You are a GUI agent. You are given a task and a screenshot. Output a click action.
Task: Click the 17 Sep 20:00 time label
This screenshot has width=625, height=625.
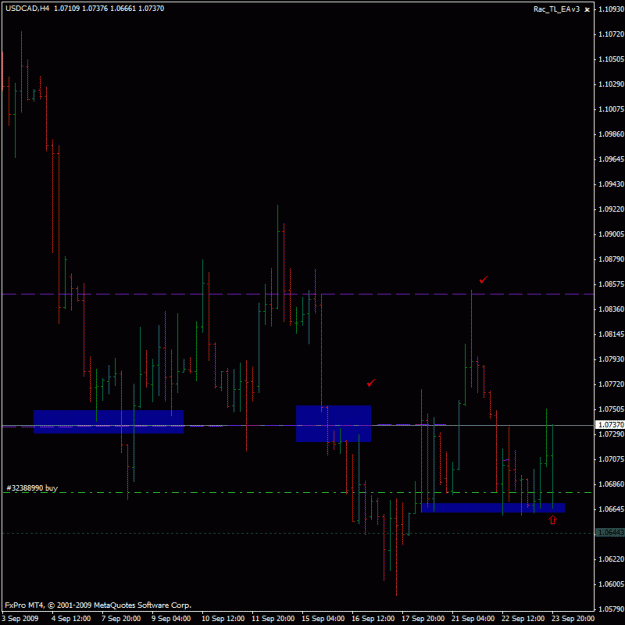[x=423, y=619]
